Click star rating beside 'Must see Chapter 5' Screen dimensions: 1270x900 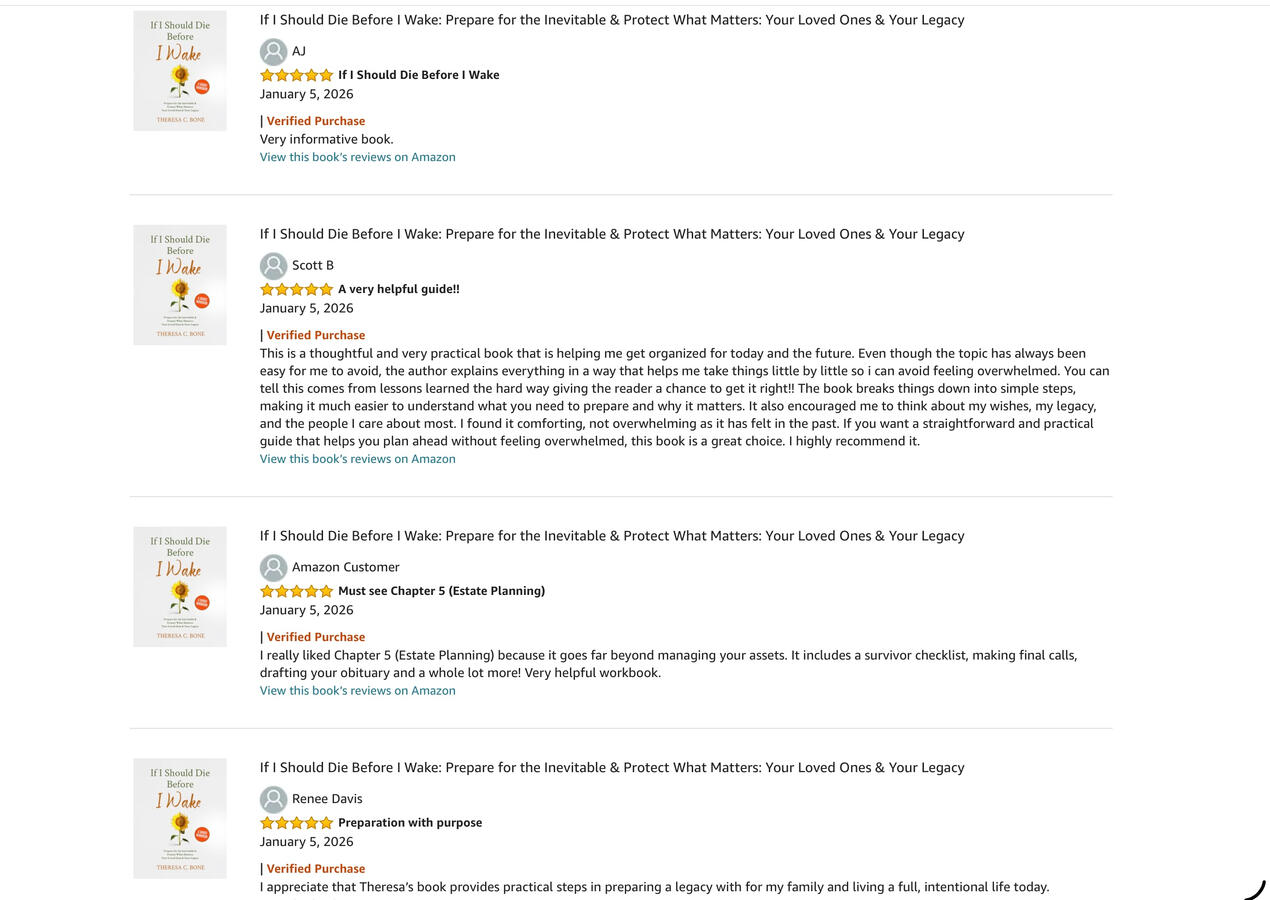pyautogui.click(x=296, y=591)
